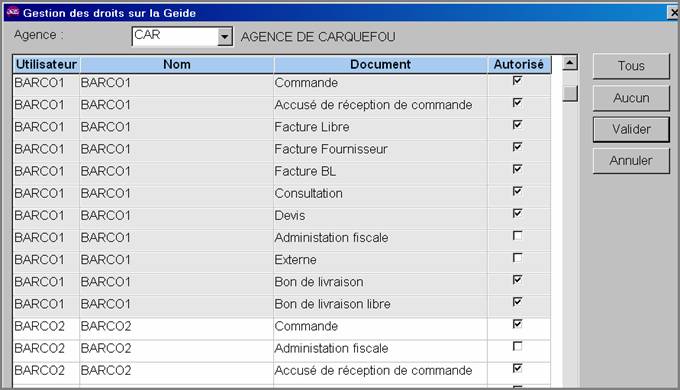Uncheck Autorisé for BARCO1 Commande
Image resolution: width=680 pixels, height=390 pixels.
(x=517, y=81)
